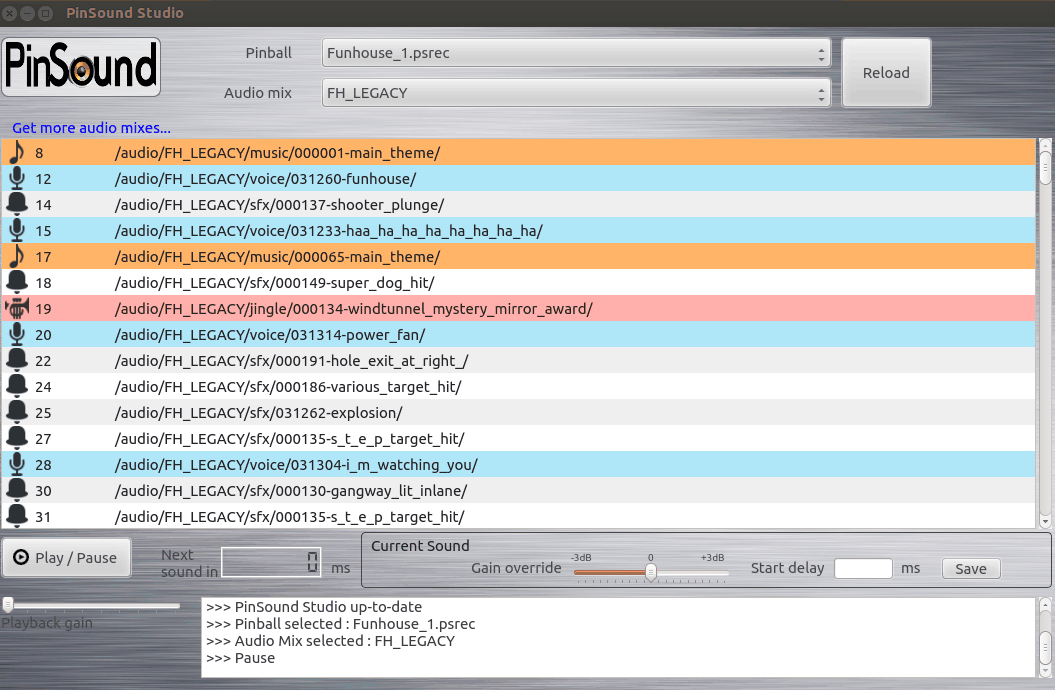
Task: Click the bell icon in row 30
Action: [17, 490]
